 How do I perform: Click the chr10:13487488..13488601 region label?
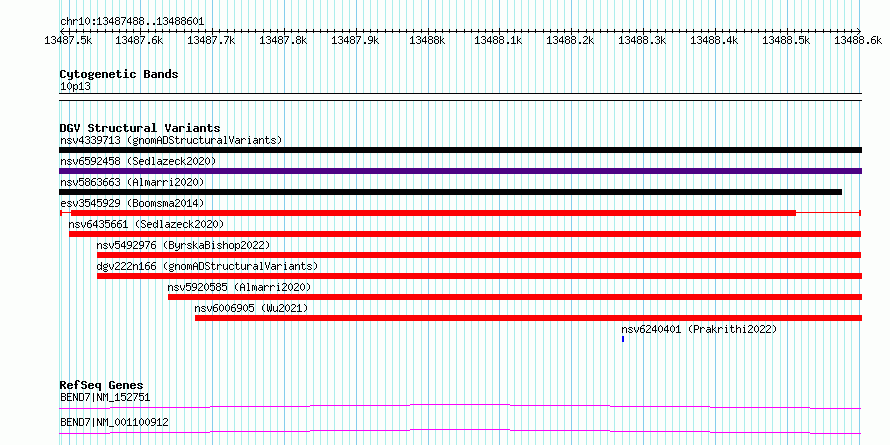click(x=132, y=22)
